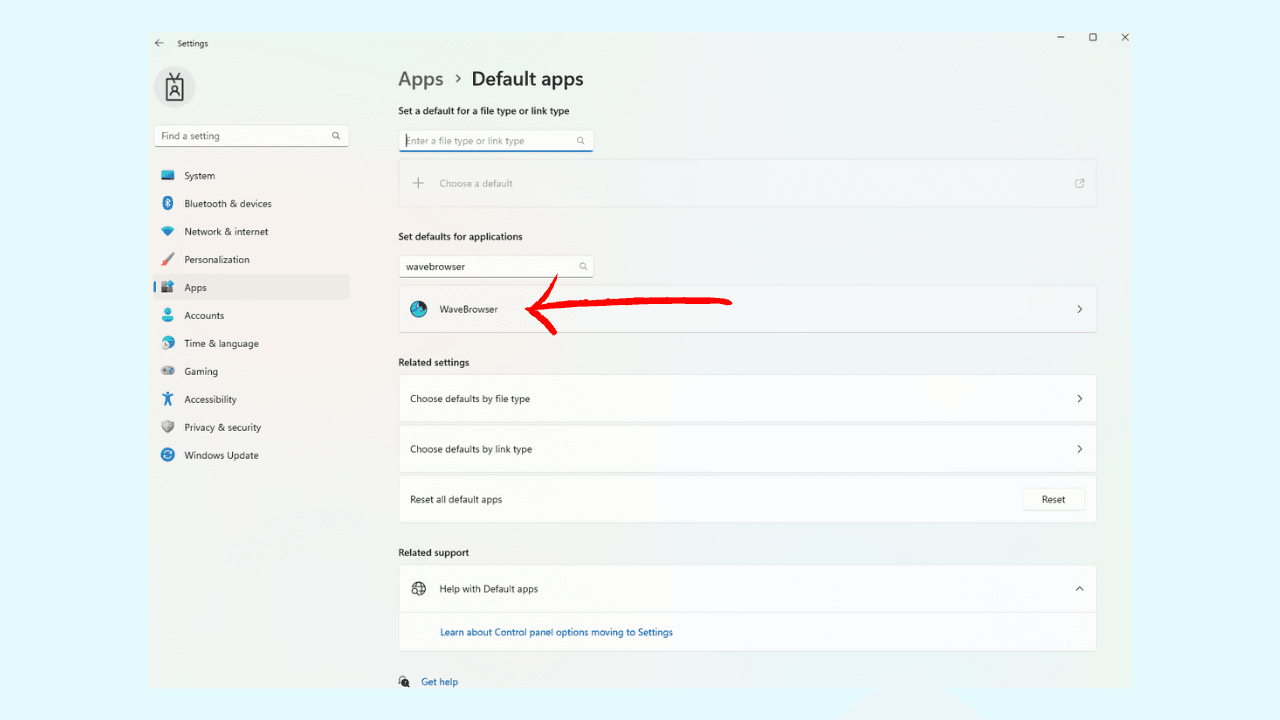Click the back arrow in Settings header
The width and height of the screenshot is (1280, 720).
click(159, 43)
